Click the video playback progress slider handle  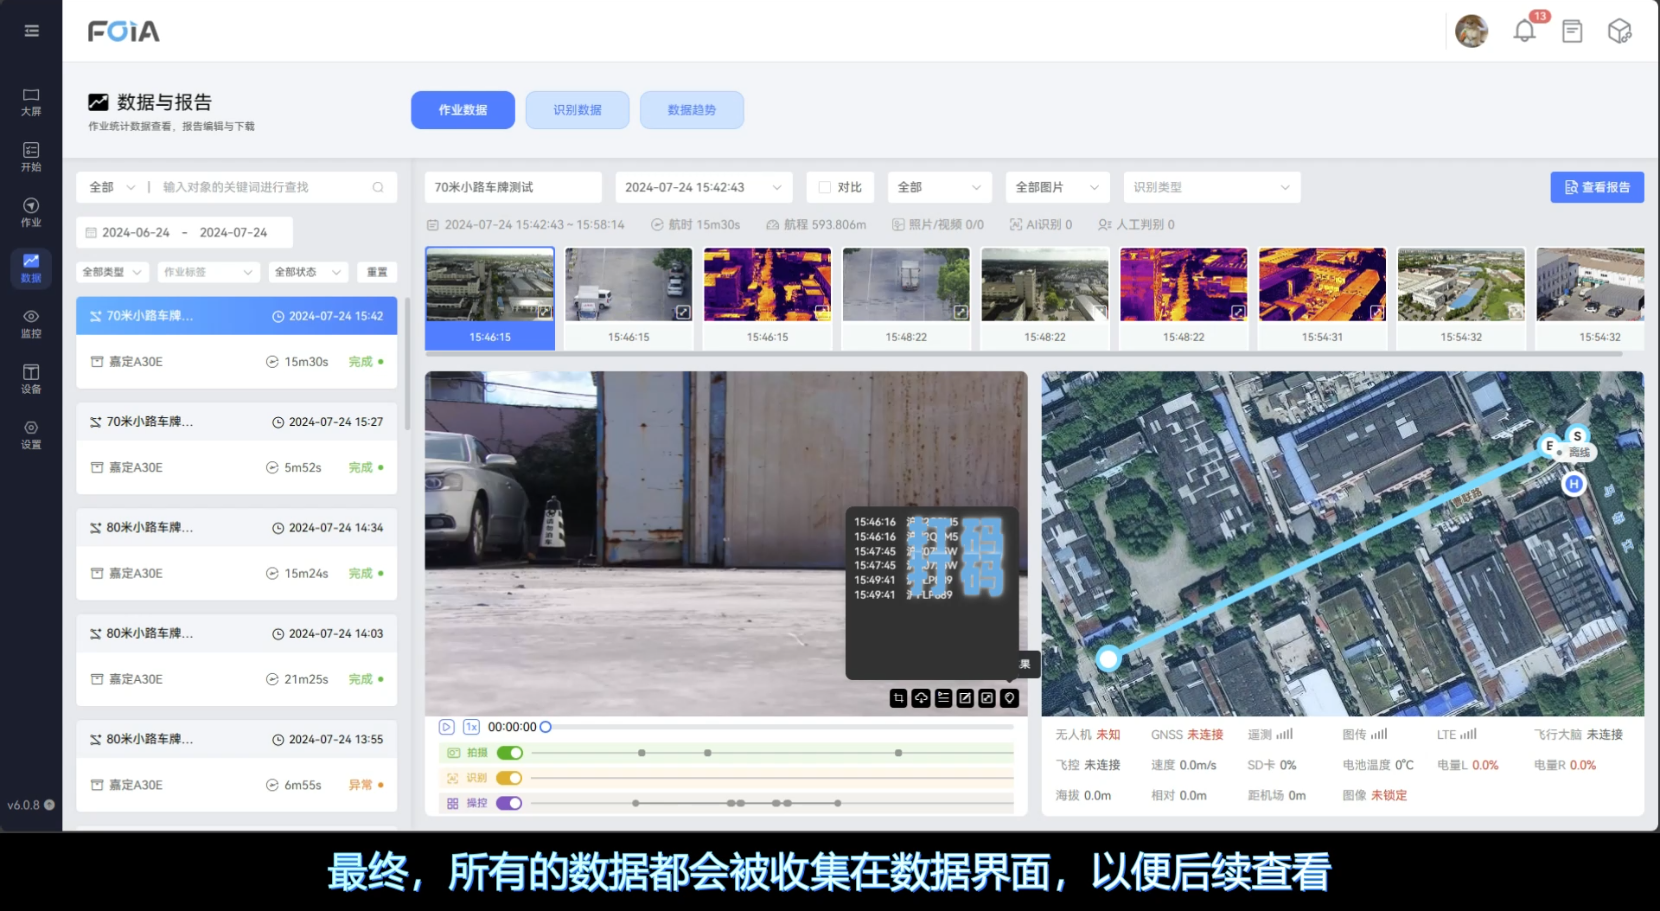click(x=546, y=727)
